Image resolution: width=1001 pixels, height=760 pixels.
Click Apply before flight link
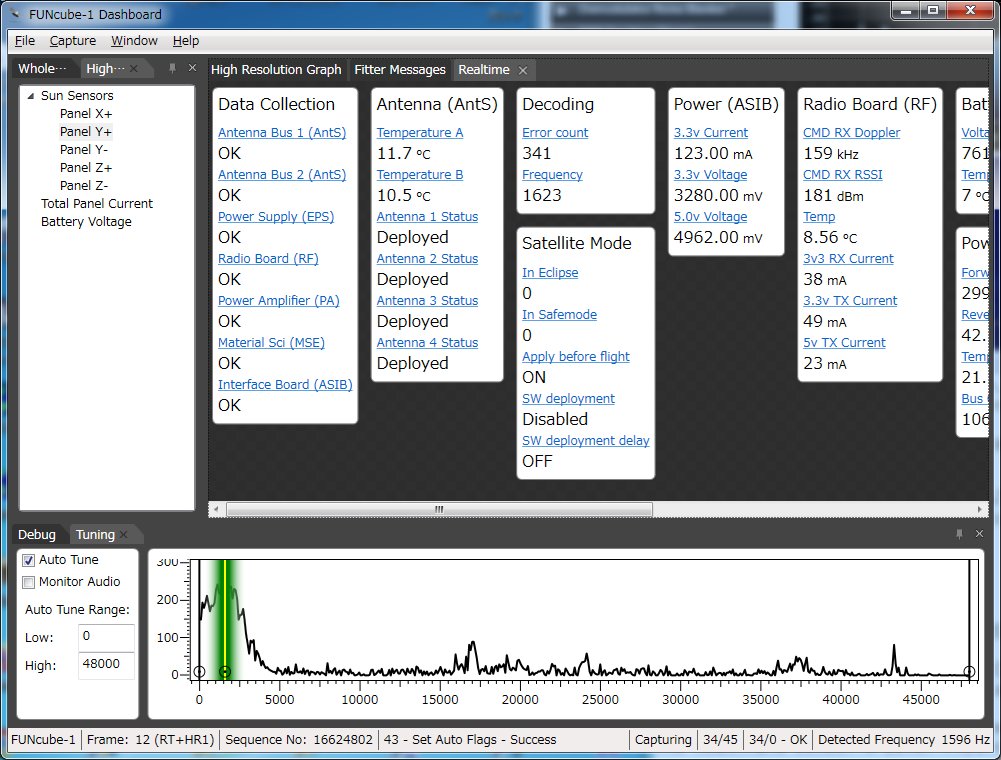point(576,356)
